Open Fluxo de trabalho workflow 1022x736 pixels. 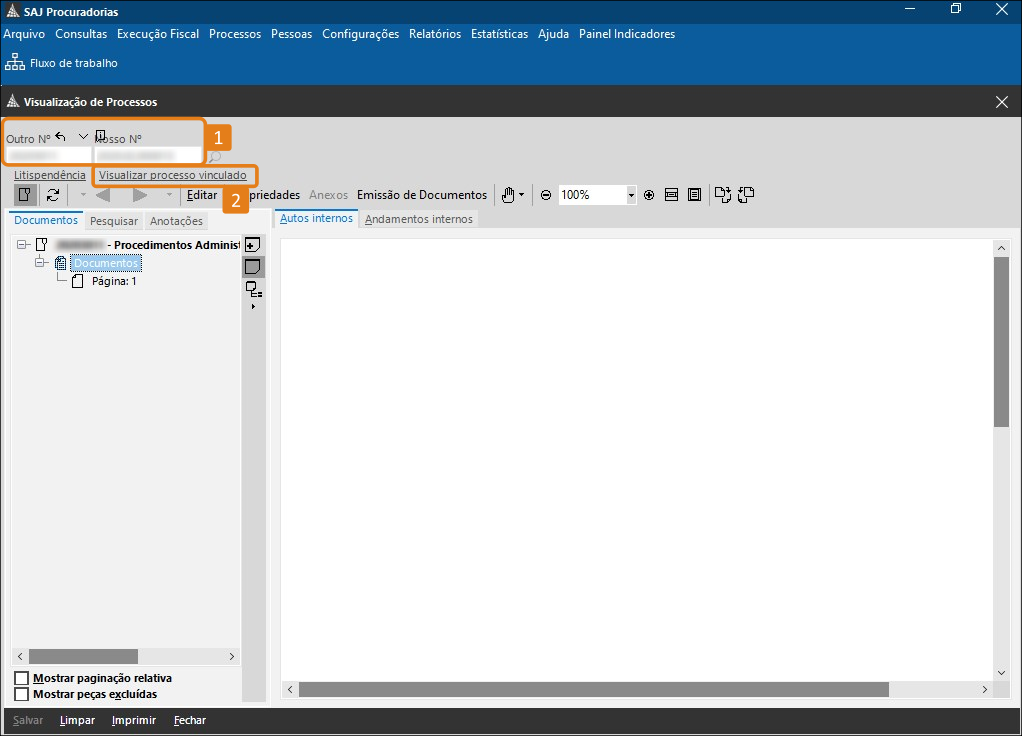click(62, 63)
